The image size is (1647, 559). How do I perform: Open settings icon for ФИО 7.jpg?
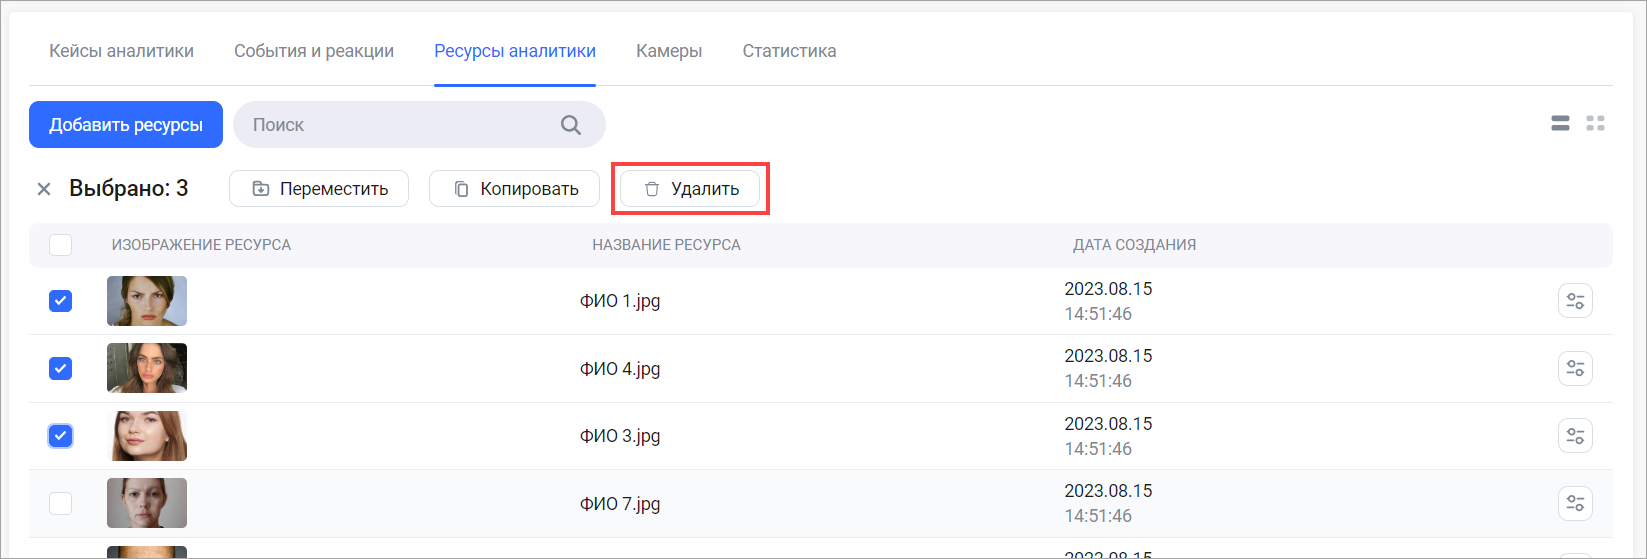[1575, 503]
